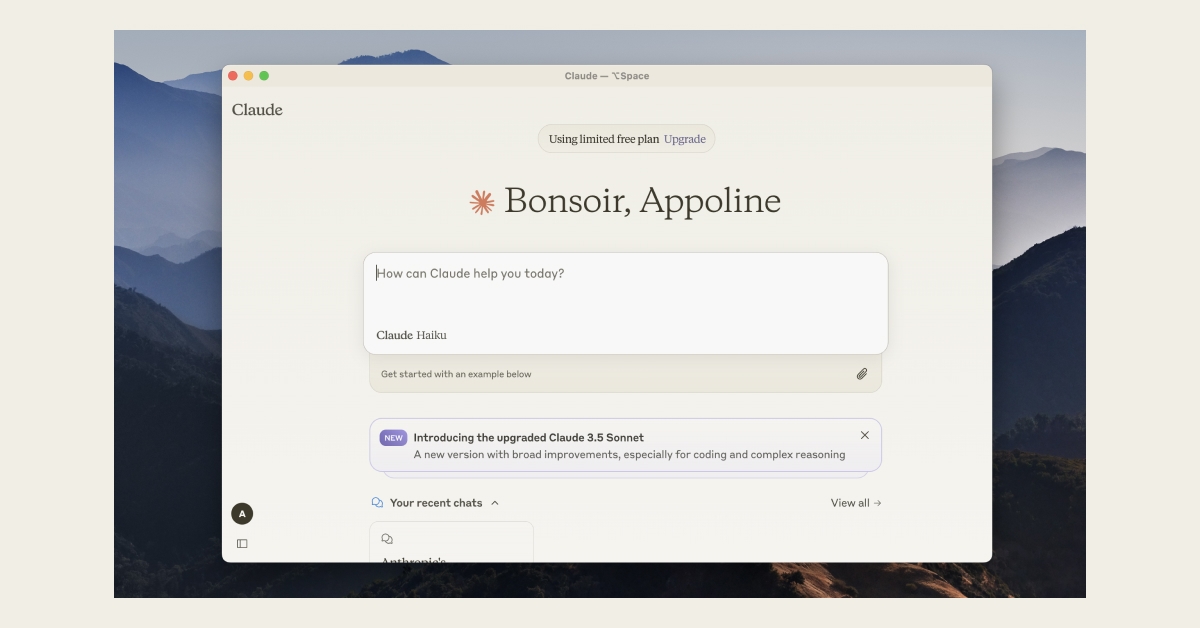Collapse Your recent chats using its chevron
This screenshot has width=1200, height=628.
point(495,503)
